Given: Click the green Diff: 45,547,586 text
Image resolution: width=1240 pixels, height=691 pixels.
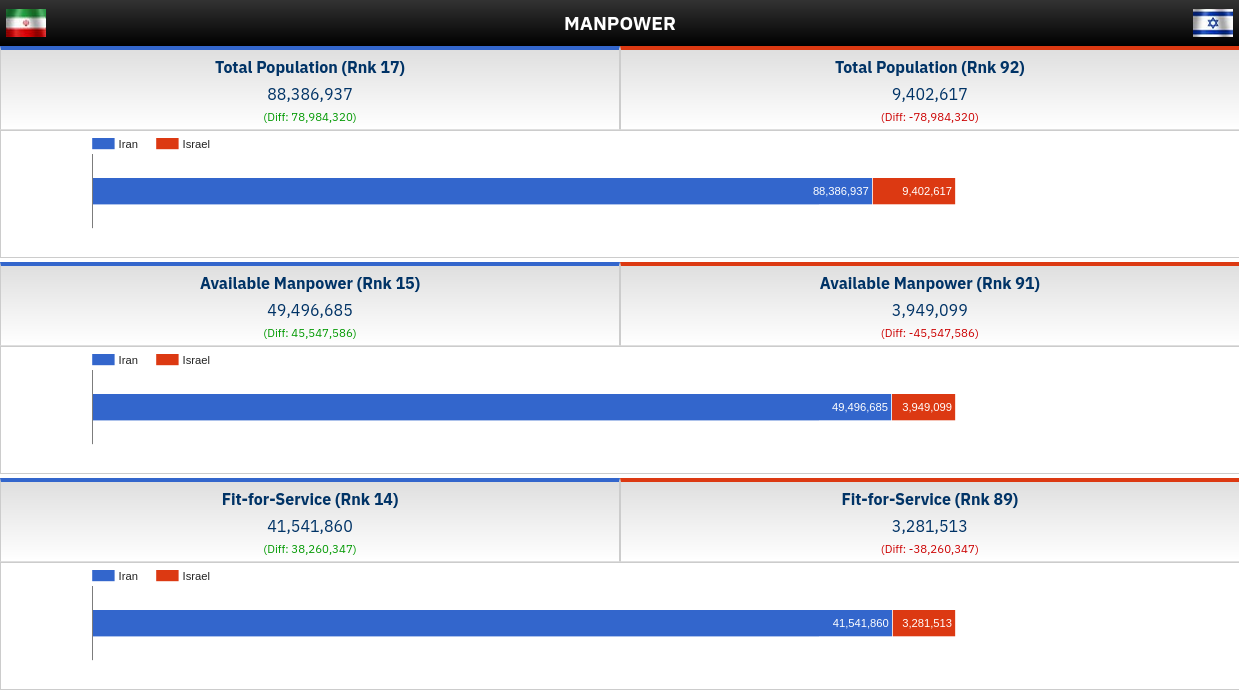Looking at the screenshot, I should (x=310, y=333).
